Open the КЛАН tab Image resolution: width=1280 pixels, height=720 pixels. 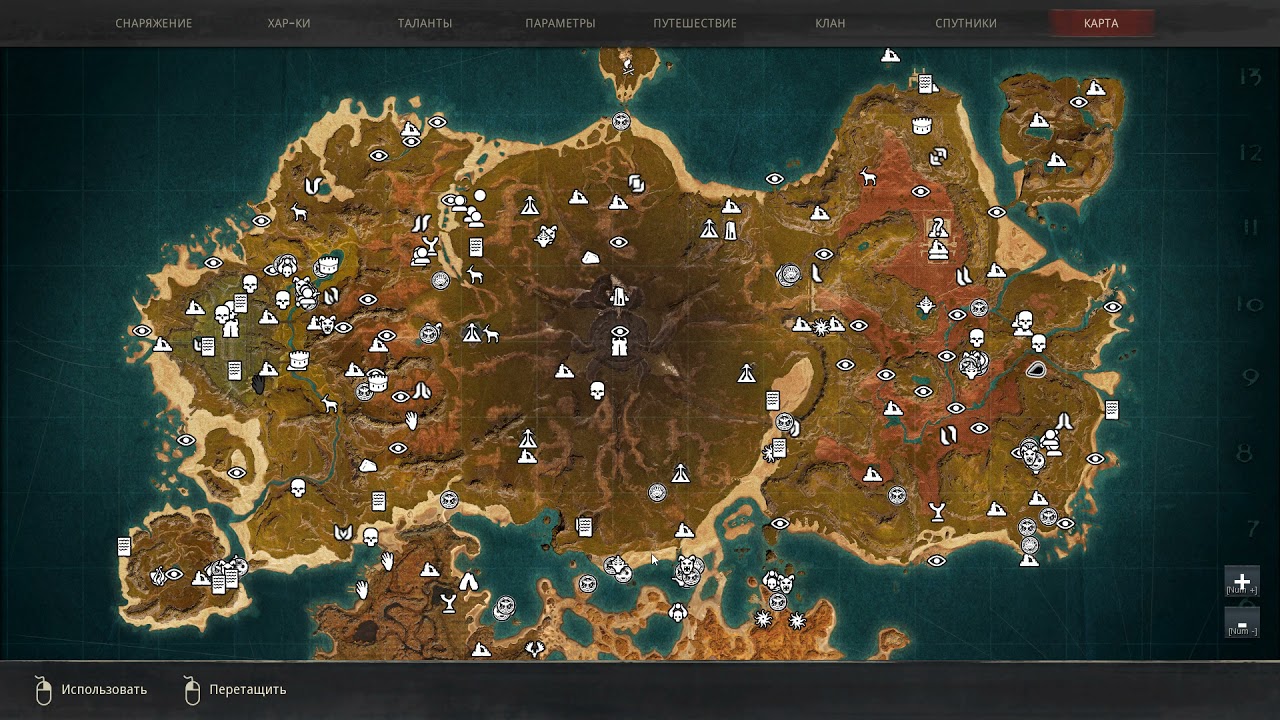tap(830, 23)
